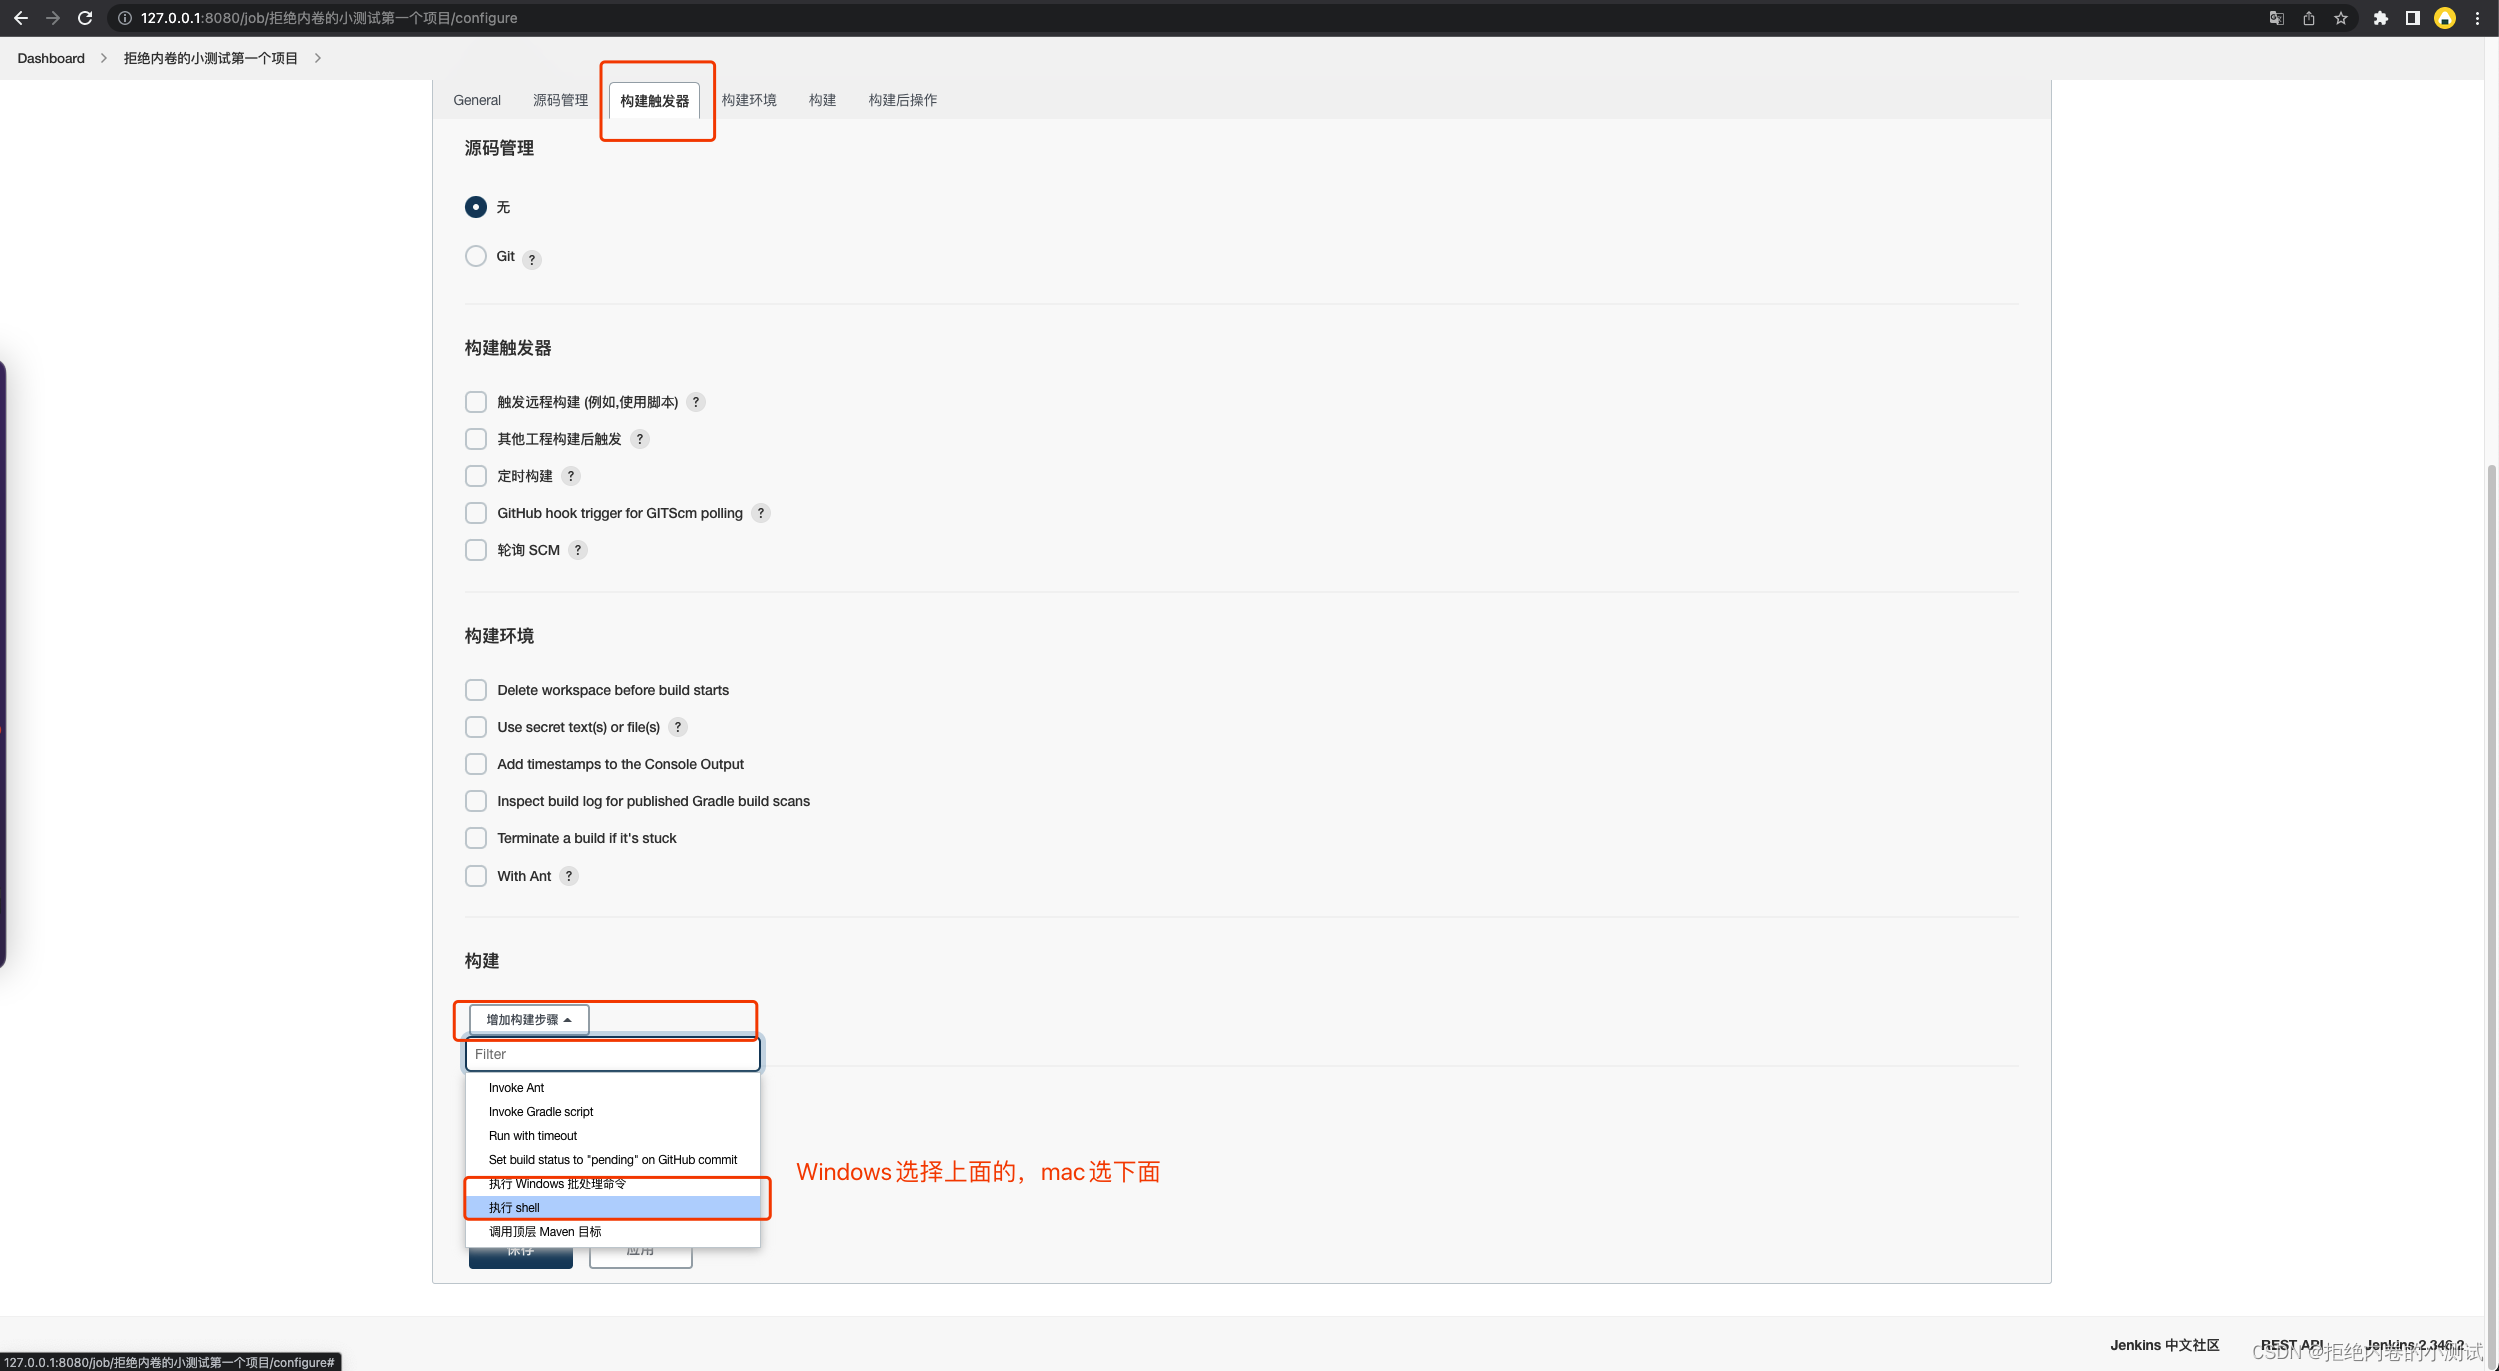Image resolution: width=2499 pixels, height=1371 pixels.
Task: Choose Invoke Gradle script build step
Action: coord(613,1112)
